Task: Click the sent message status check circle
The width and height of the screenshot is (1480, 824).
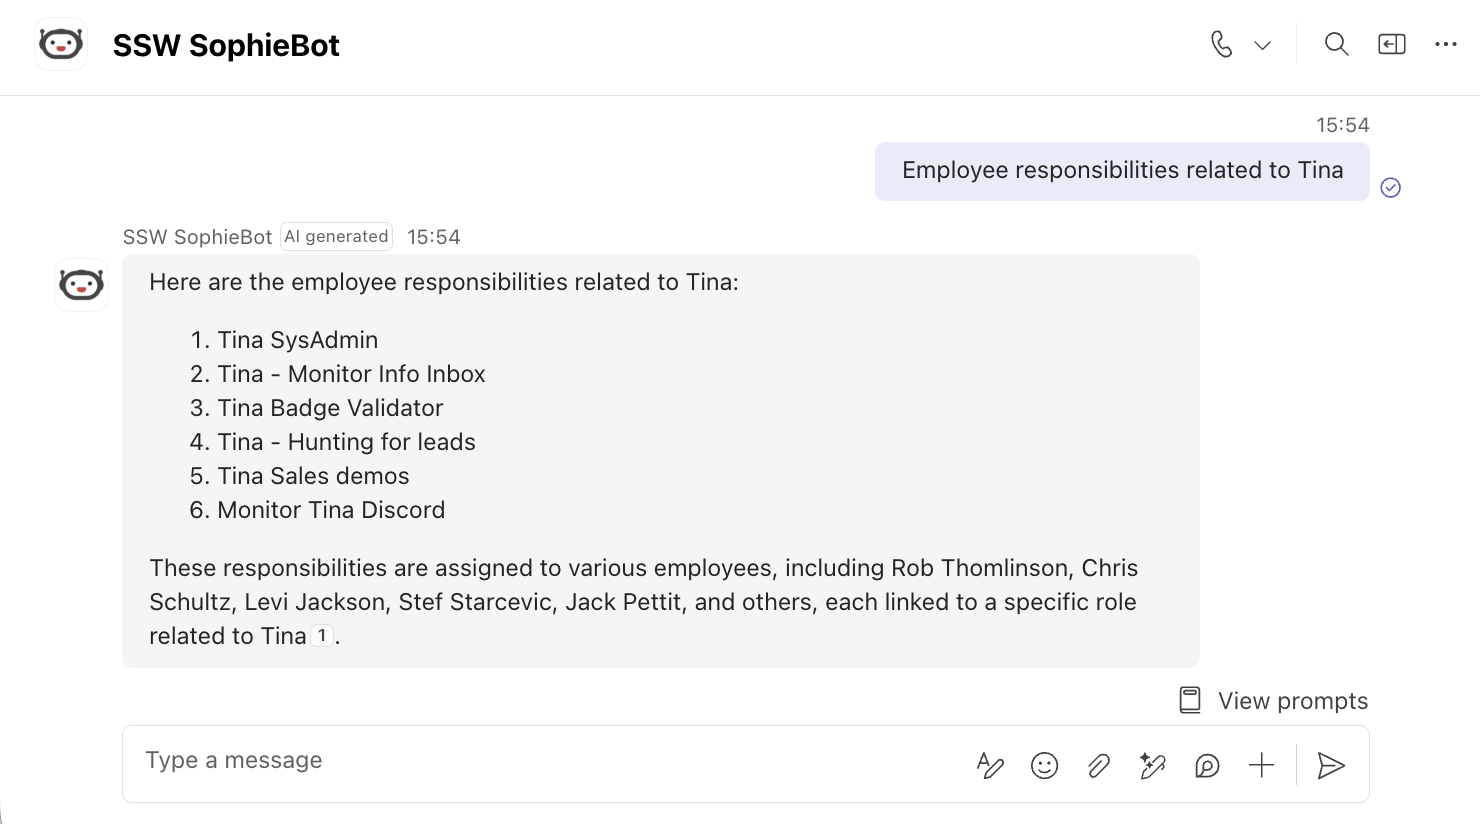Action: point(1391,187)
